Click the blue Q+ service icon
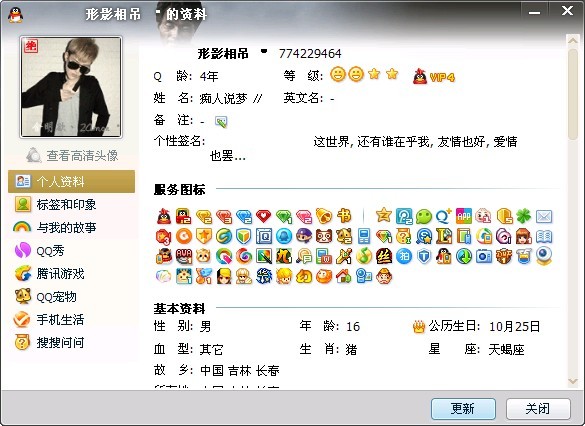 click(x=444, y=216)
